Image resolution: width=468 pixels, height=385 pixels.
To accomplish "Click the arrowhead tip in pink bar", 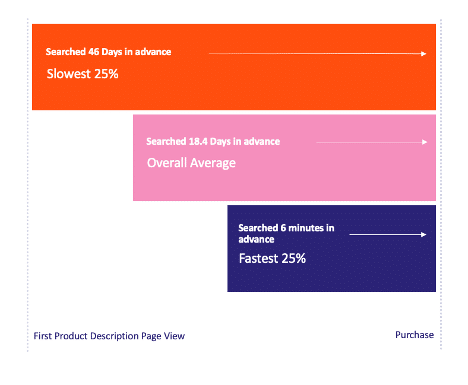I will (425, 142).
